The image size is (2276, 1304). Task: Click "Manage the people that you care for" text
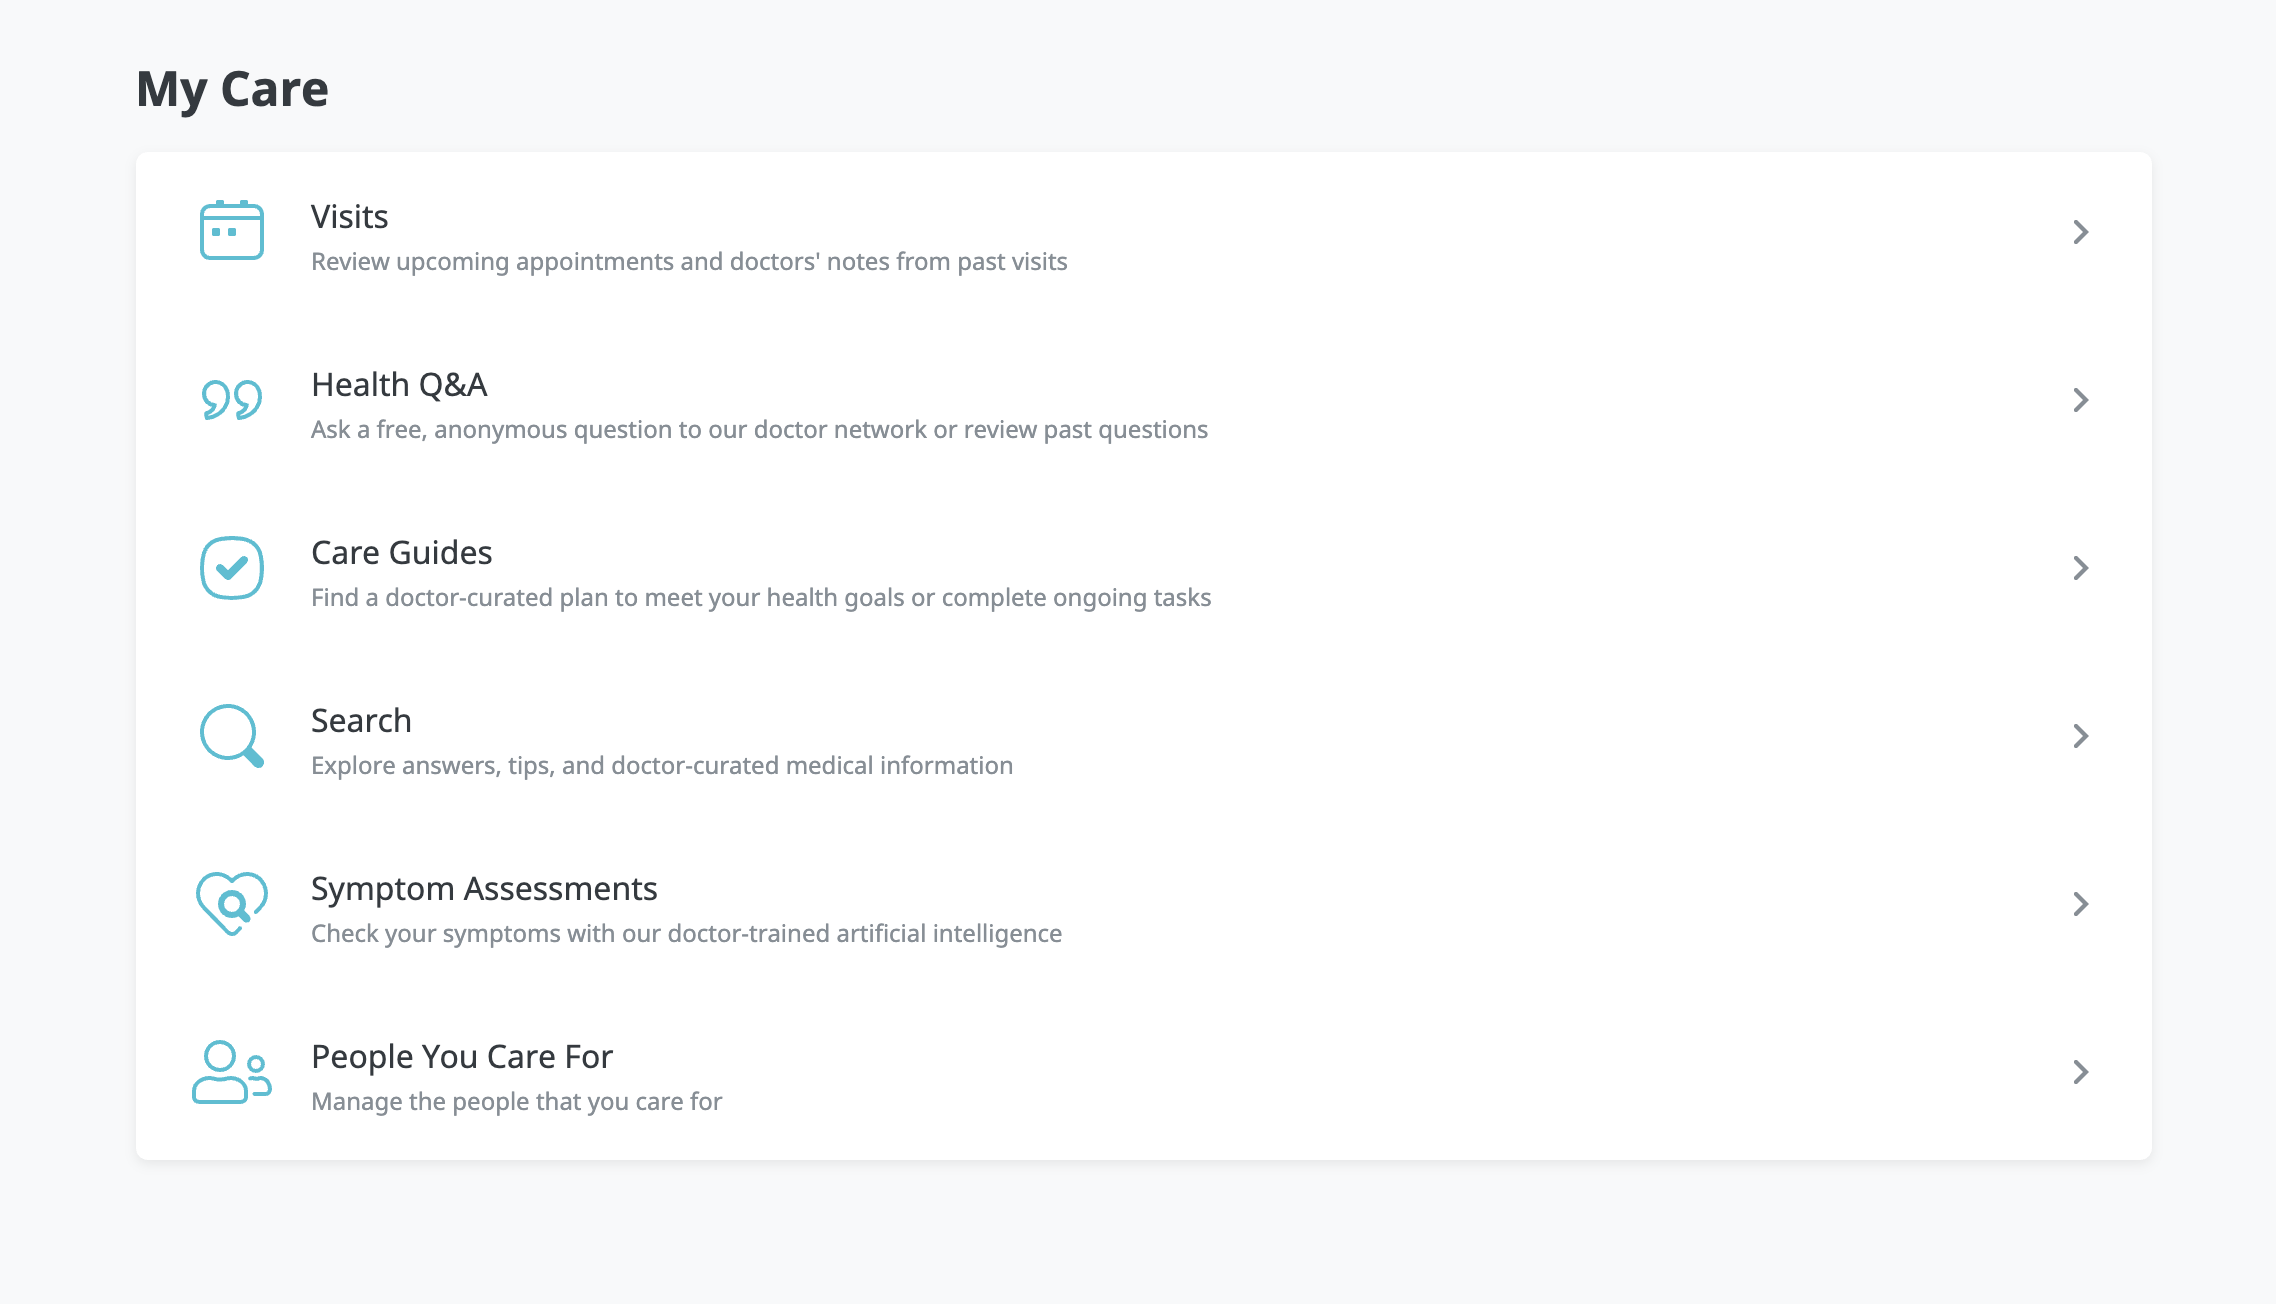pyautogui.click(x=516, y=1102)
